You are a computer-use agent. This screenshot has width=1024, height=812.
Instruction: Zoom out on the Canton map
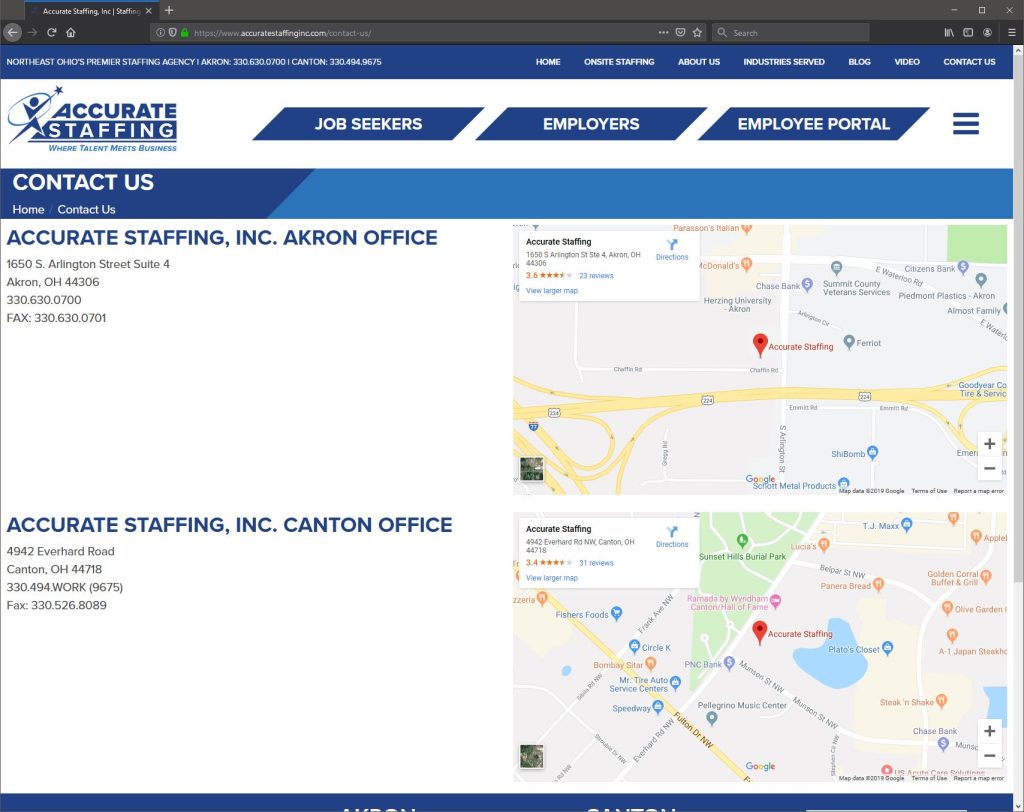coord(989,756)
